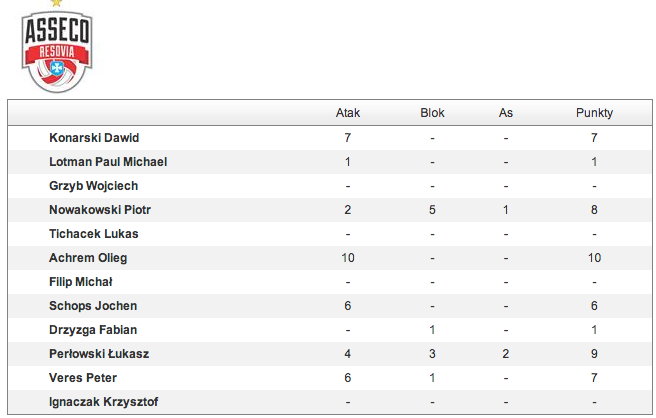Open Drzyzga Fabian player entry
656x418 pixels.
93,330
